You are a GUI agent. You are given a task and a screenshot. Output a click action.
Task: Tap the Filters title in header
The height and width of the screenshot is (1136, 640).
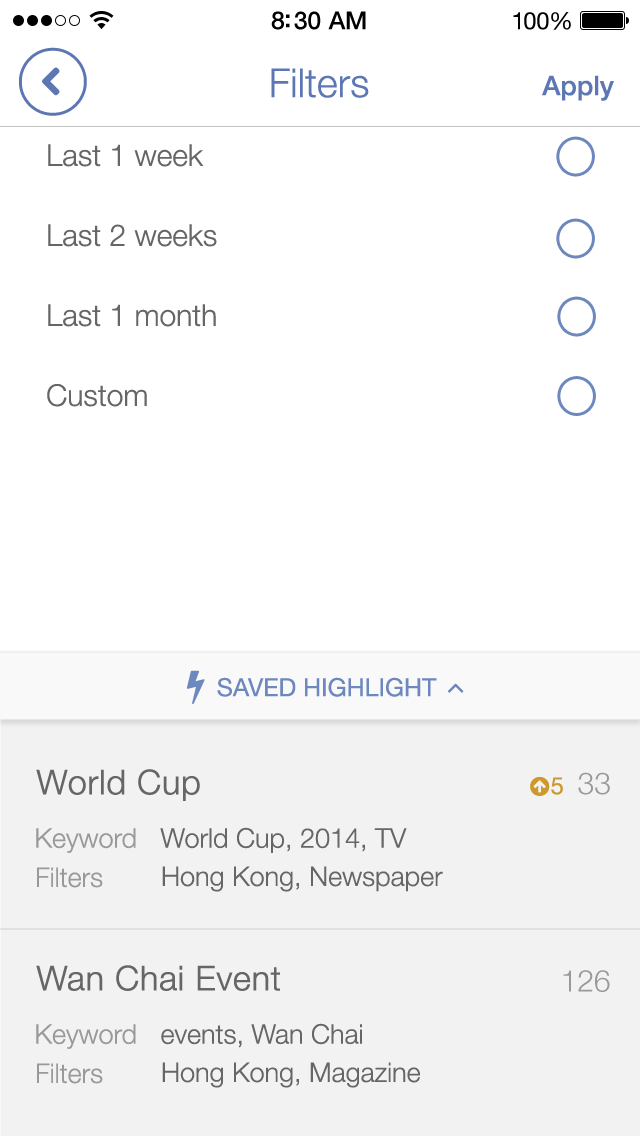[x=319, y=85]
